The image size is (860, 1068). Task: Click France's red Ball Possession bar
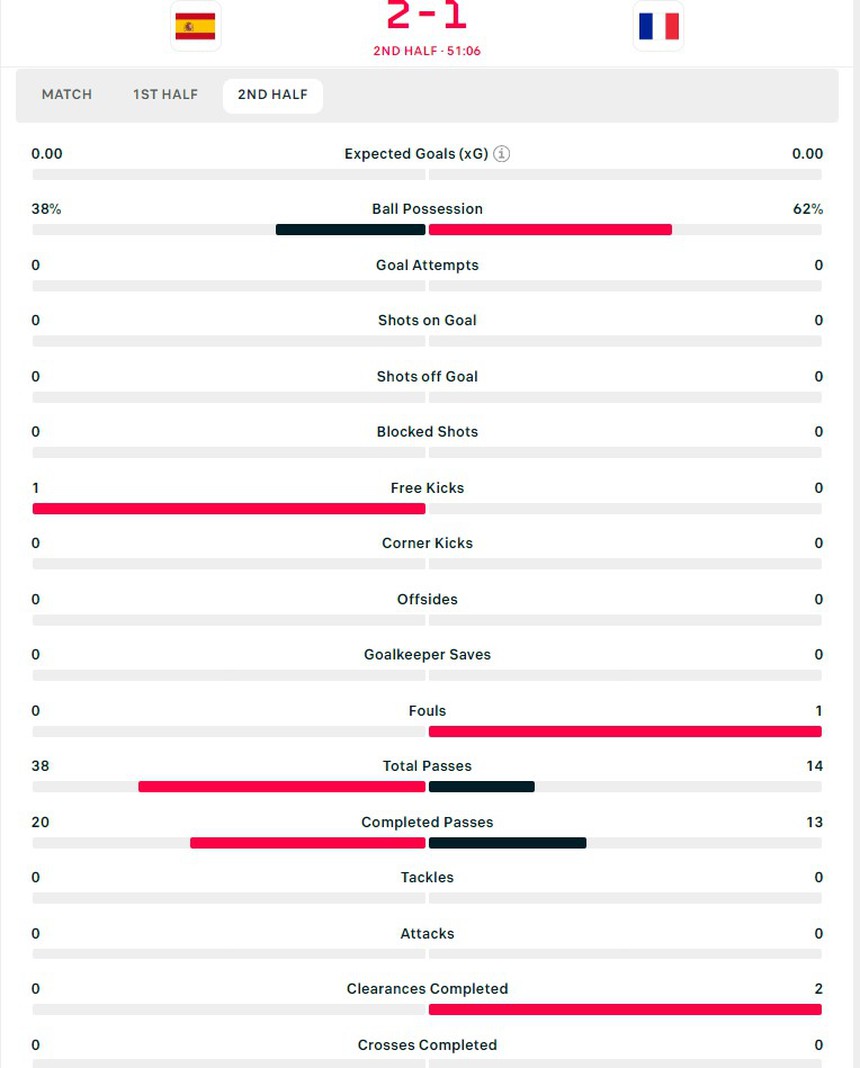tap(550, 230)
